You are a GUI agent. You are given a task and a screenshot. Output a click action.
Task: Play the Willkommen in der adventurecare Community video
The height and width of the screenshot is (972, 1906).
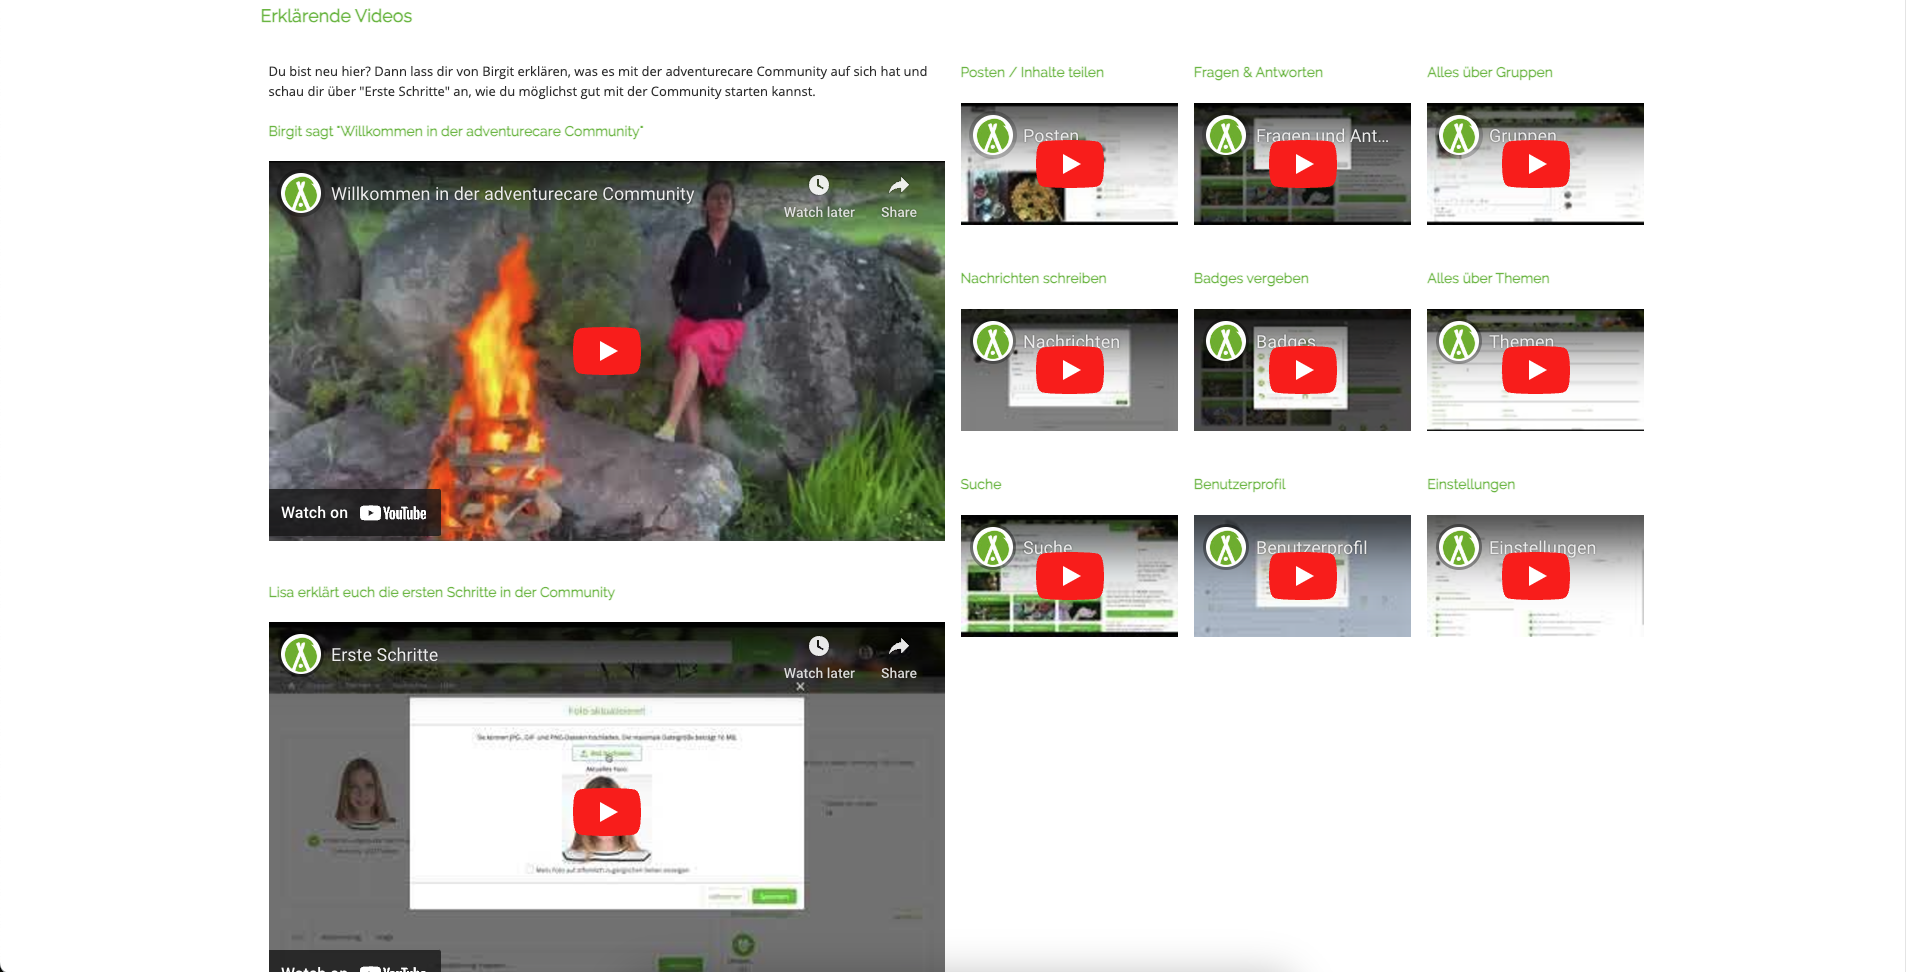[606, 351]
